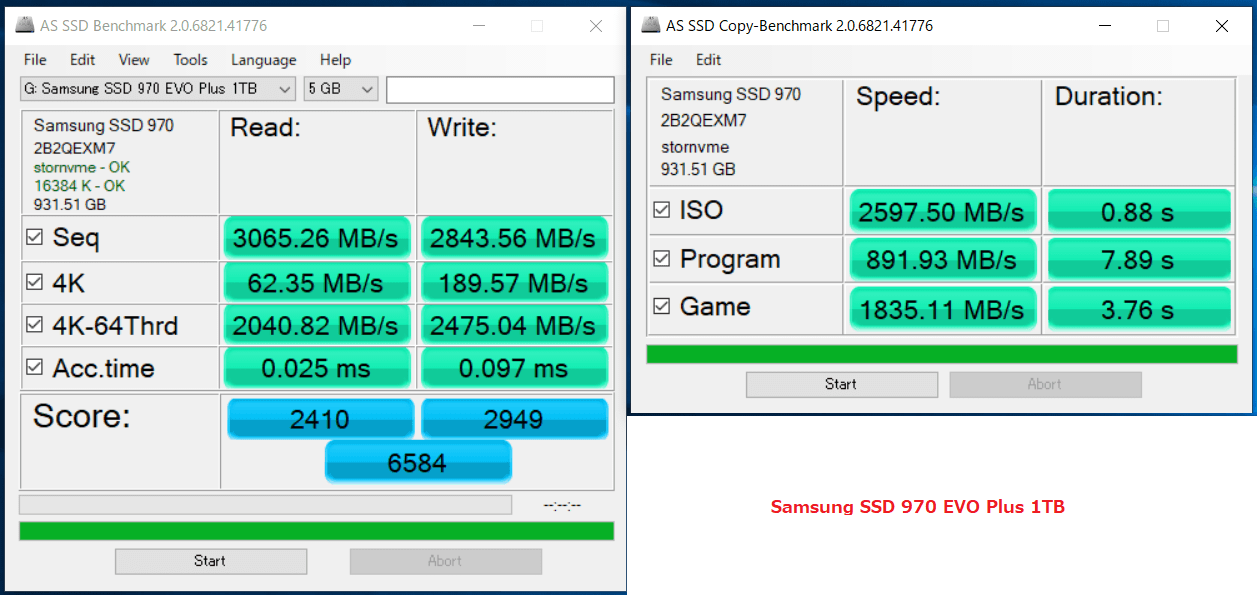Start the AS SSD Benchmark test
Screen dimensions: 1257x595
point(210,561)
